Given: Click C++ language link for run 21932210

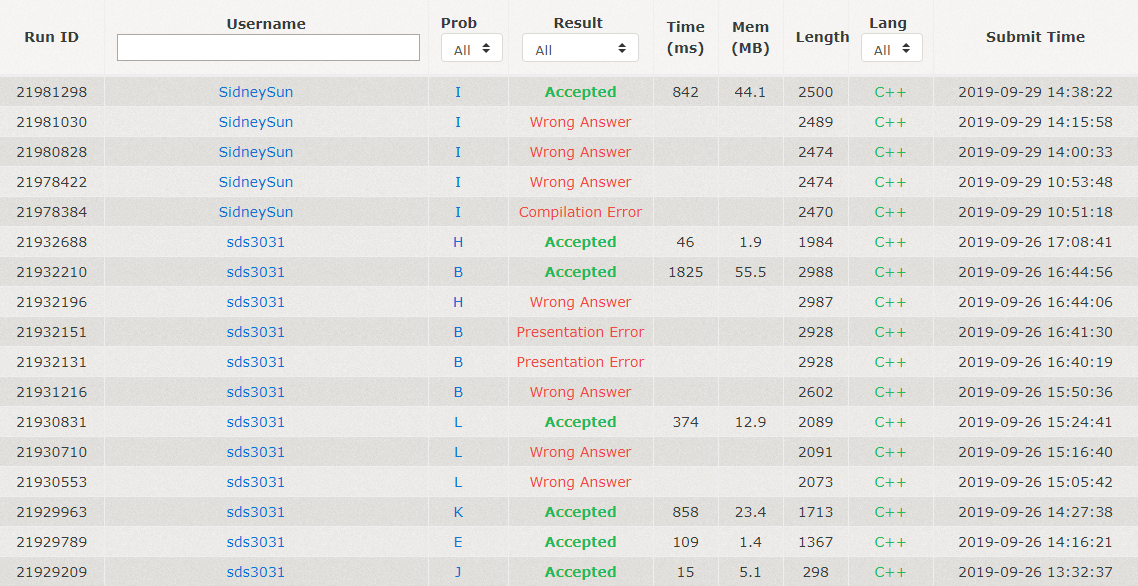Looking at the screenshot, I should click(890, 272).
